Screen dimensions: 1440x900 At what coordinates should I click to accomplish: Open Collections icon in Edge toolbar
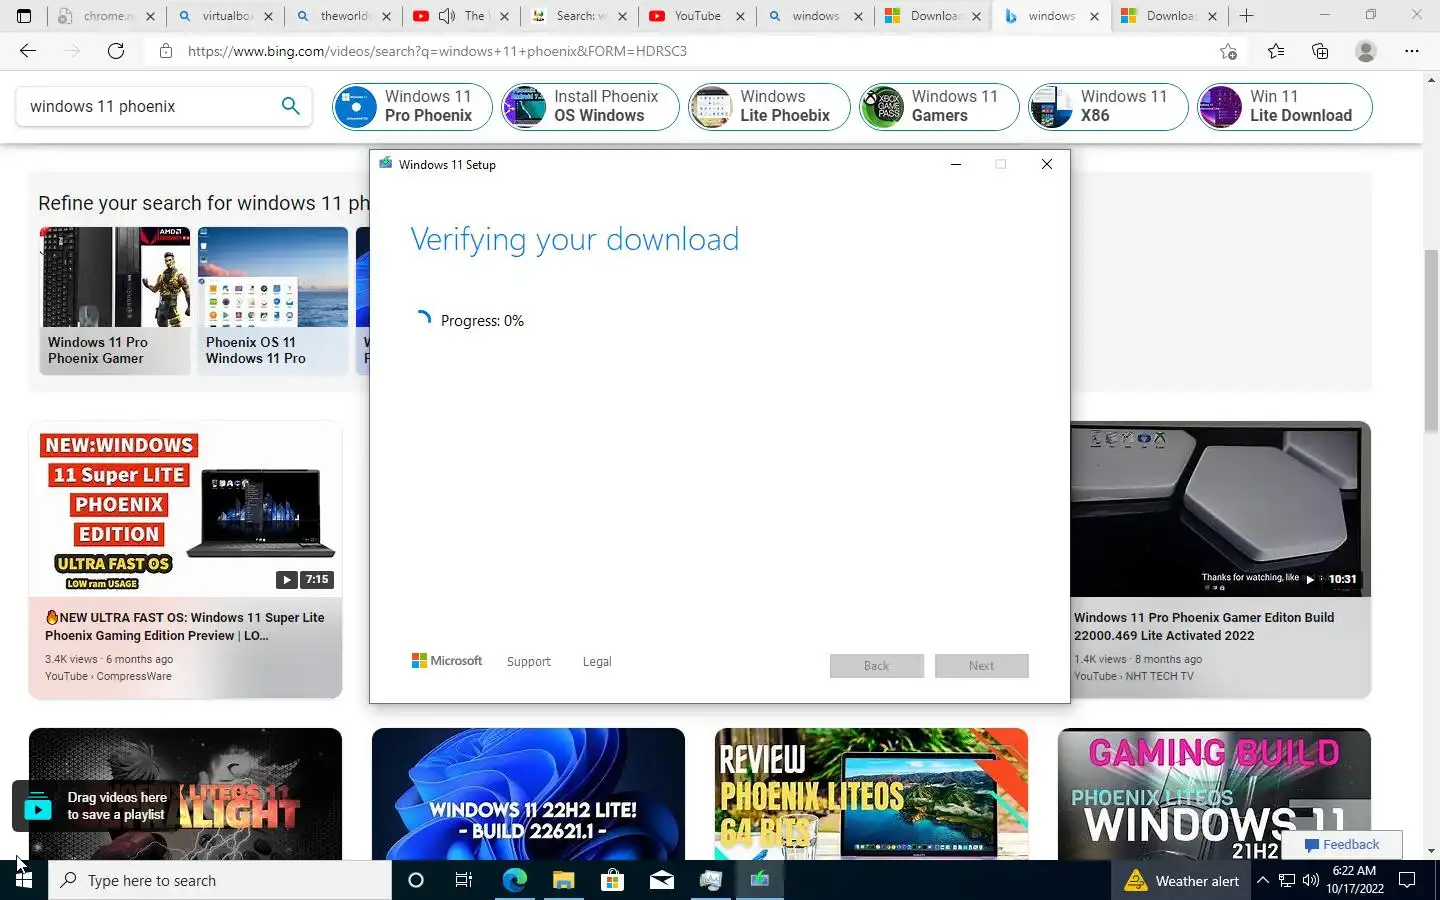point(1320,51)
